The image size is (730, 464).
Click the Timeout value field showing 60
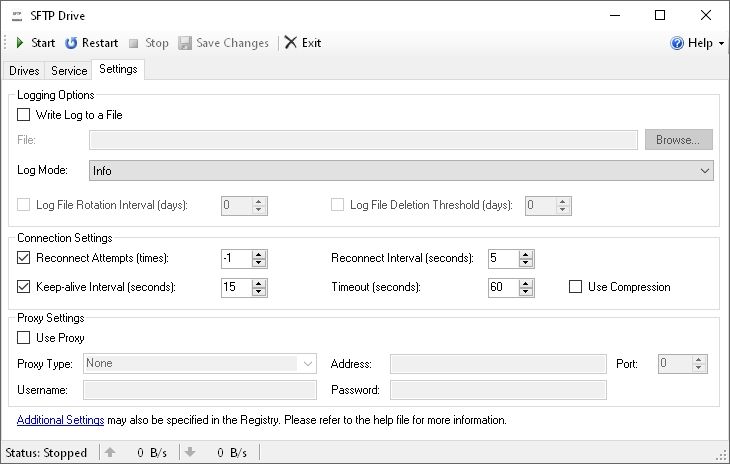coord(504,287)
